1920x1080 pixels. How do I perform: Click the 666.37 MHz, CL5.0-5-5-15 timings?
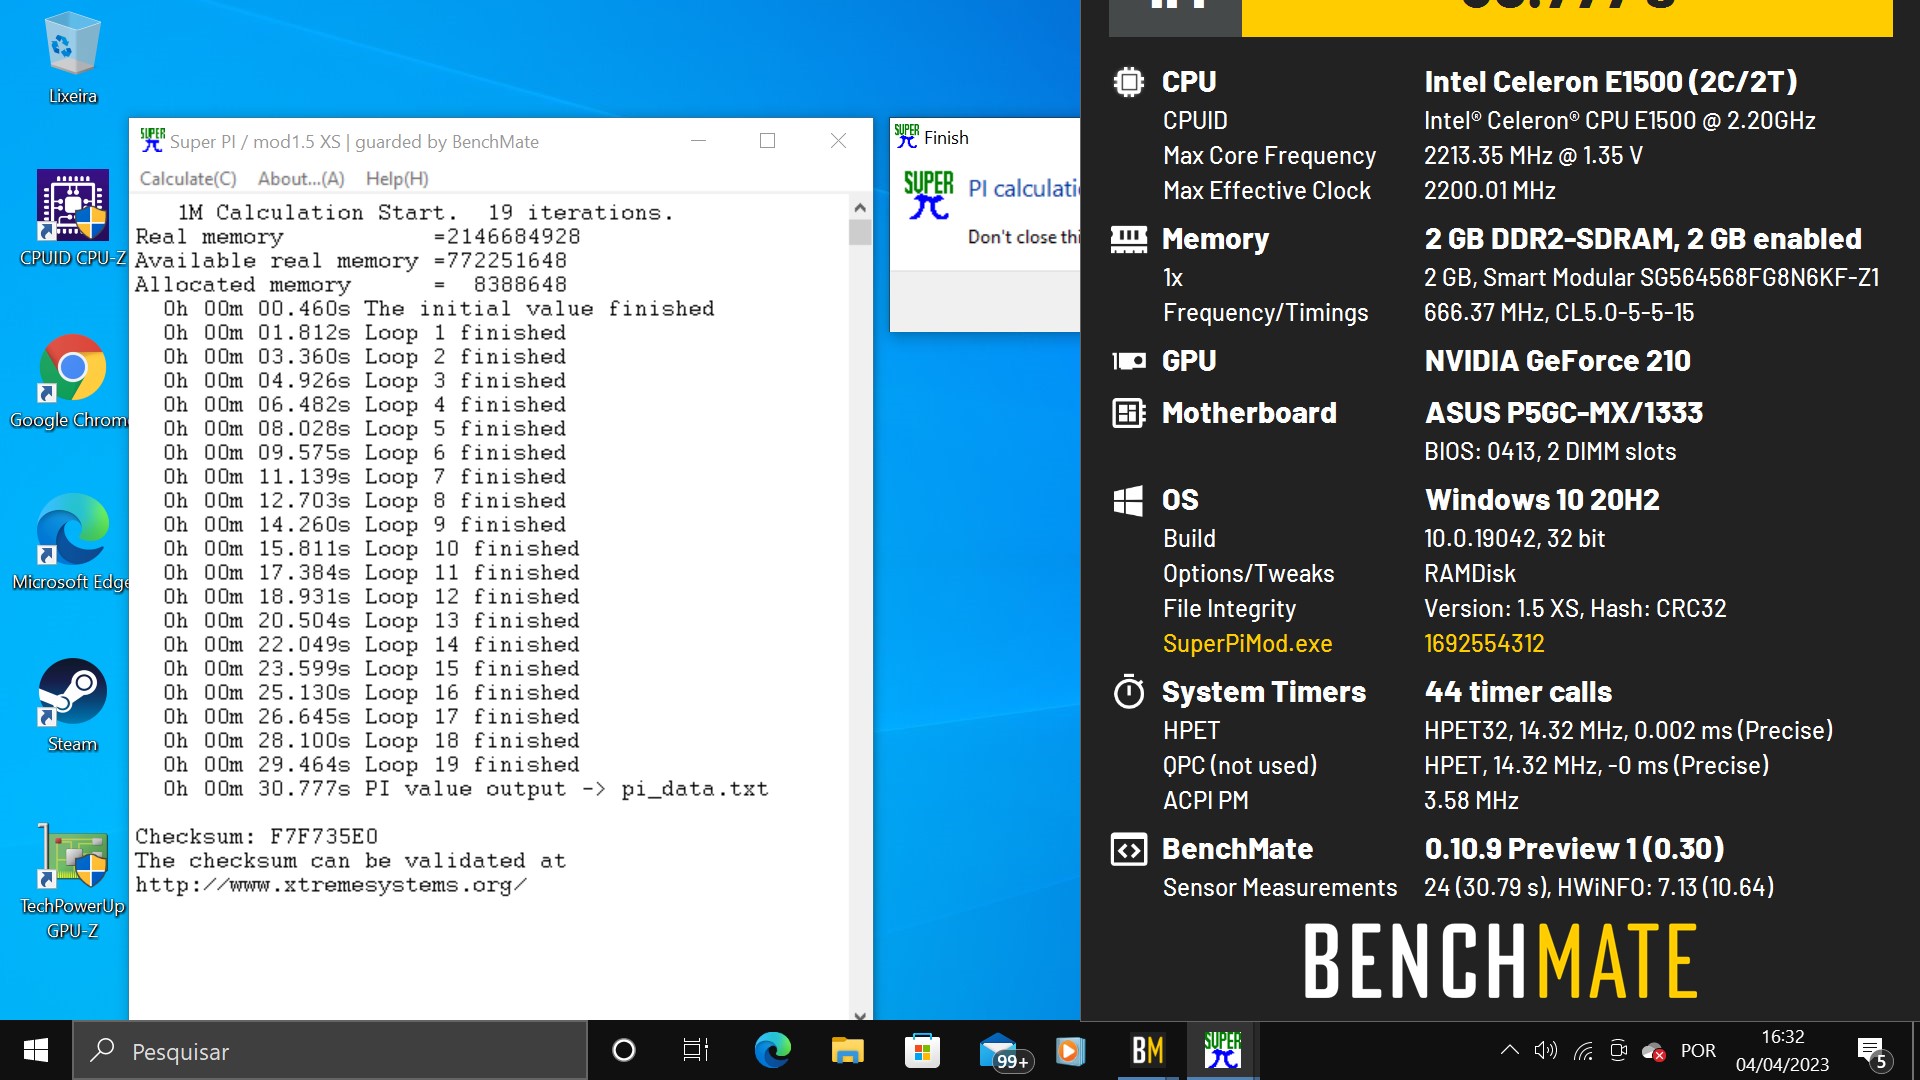[1558, 313]
